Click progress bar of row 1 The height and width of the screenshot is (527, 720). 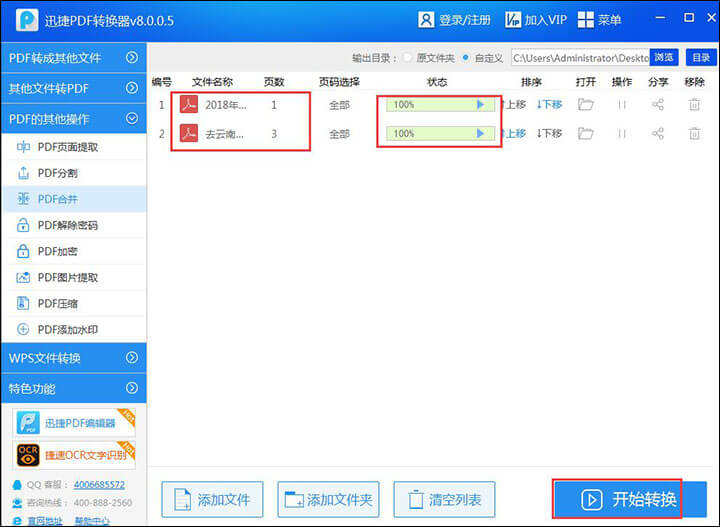pyautogui.click(x=440, y=105)
